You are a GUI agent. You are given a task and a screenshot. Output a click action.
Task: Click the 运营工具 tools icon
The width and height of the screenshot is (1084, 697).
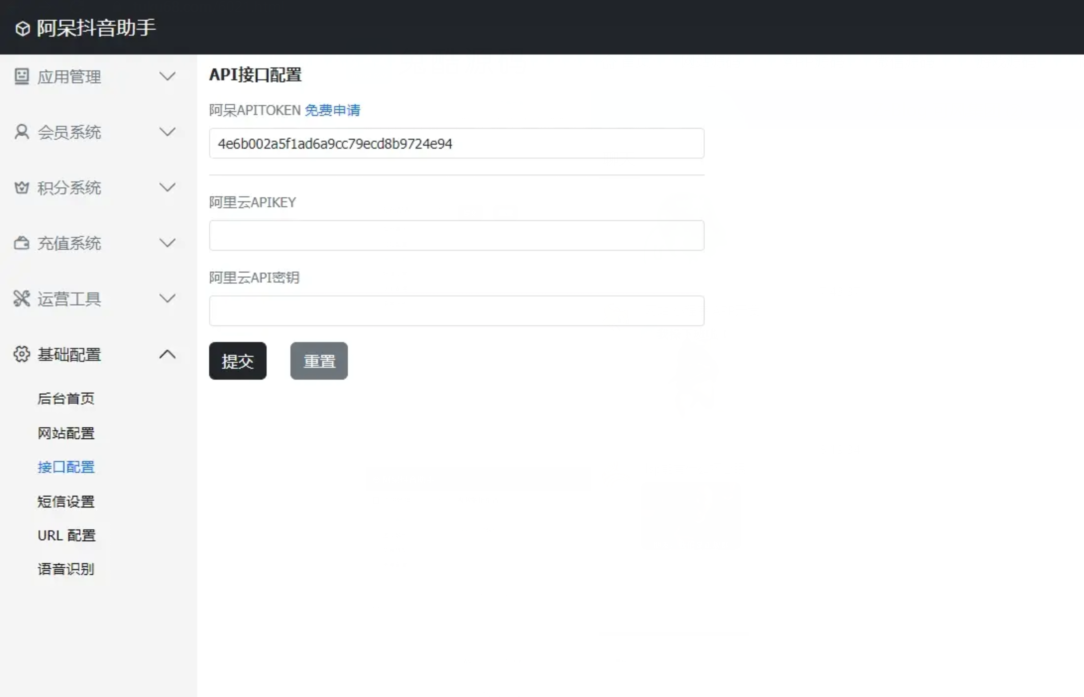point(21,299)
